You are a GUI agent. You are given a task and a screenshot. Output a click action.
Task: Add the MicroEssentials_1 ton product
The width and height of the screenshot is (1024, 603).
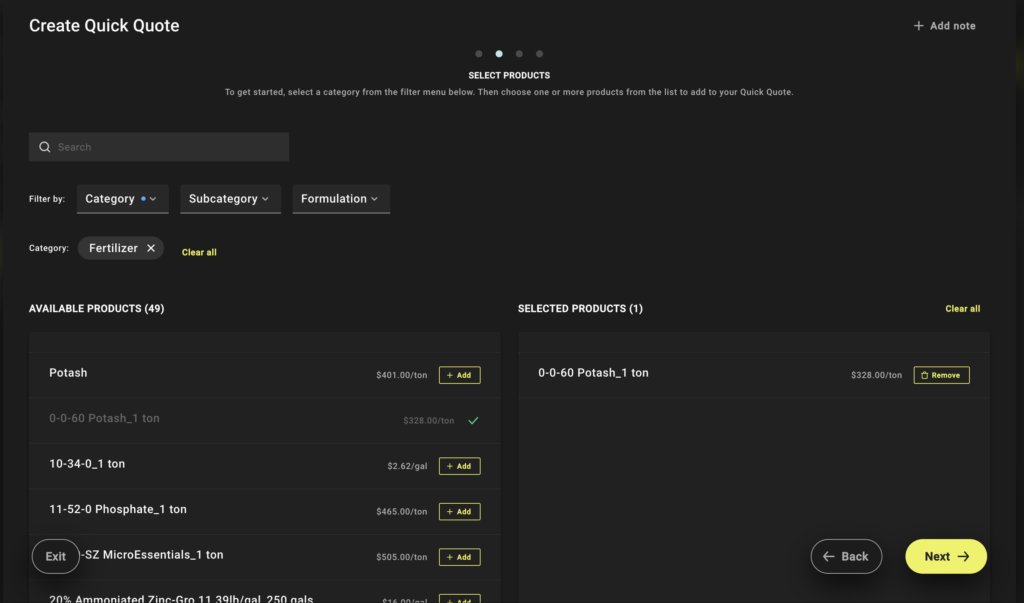click(459, 557)
